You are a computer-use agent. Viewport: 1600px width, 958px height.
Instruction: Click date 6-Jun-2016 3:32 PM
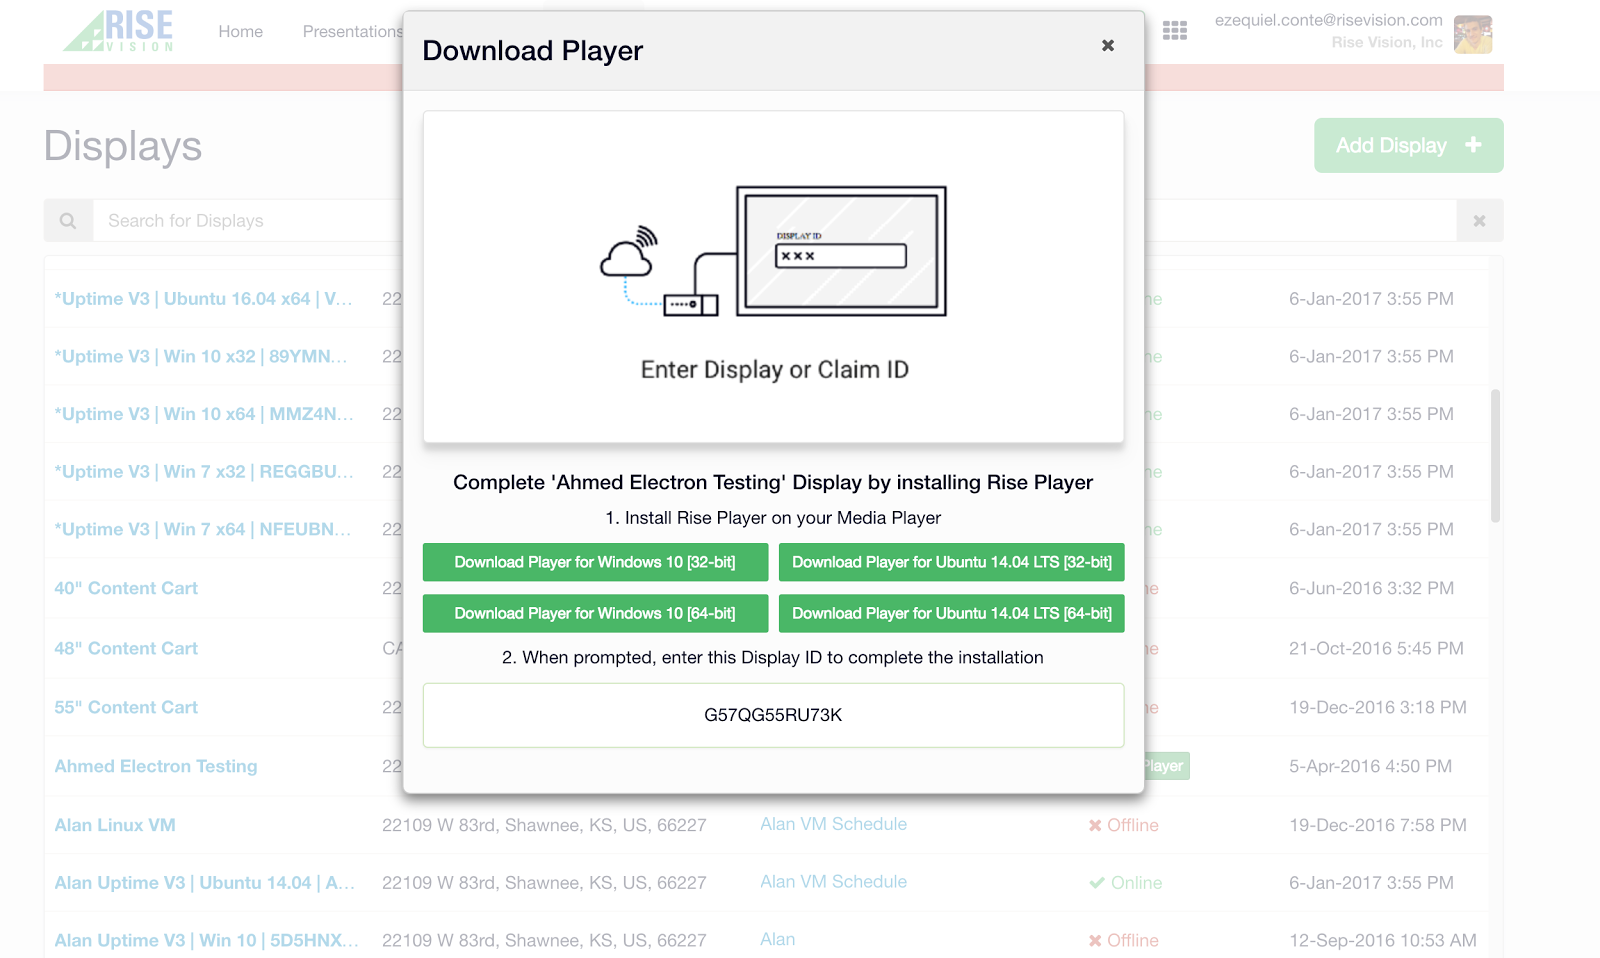(x=1371, y=589)
